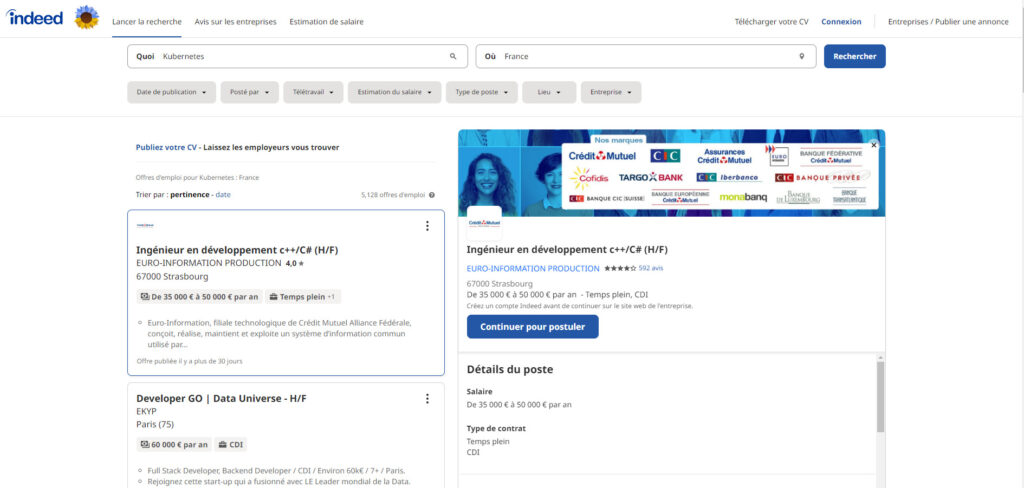Open the Type de poste filter
Viewport: 1024px width, 488px height.
(481, 92)
